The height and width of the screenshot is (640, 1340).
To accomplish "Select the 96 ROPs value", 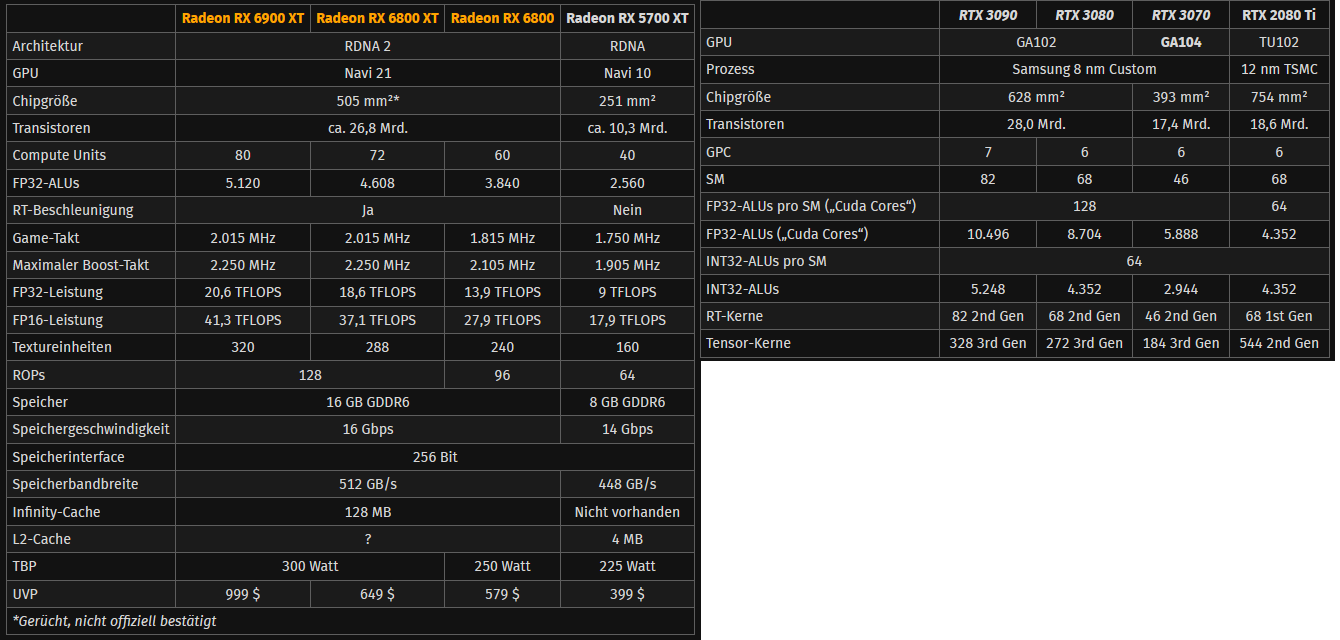I will [502, 375].
